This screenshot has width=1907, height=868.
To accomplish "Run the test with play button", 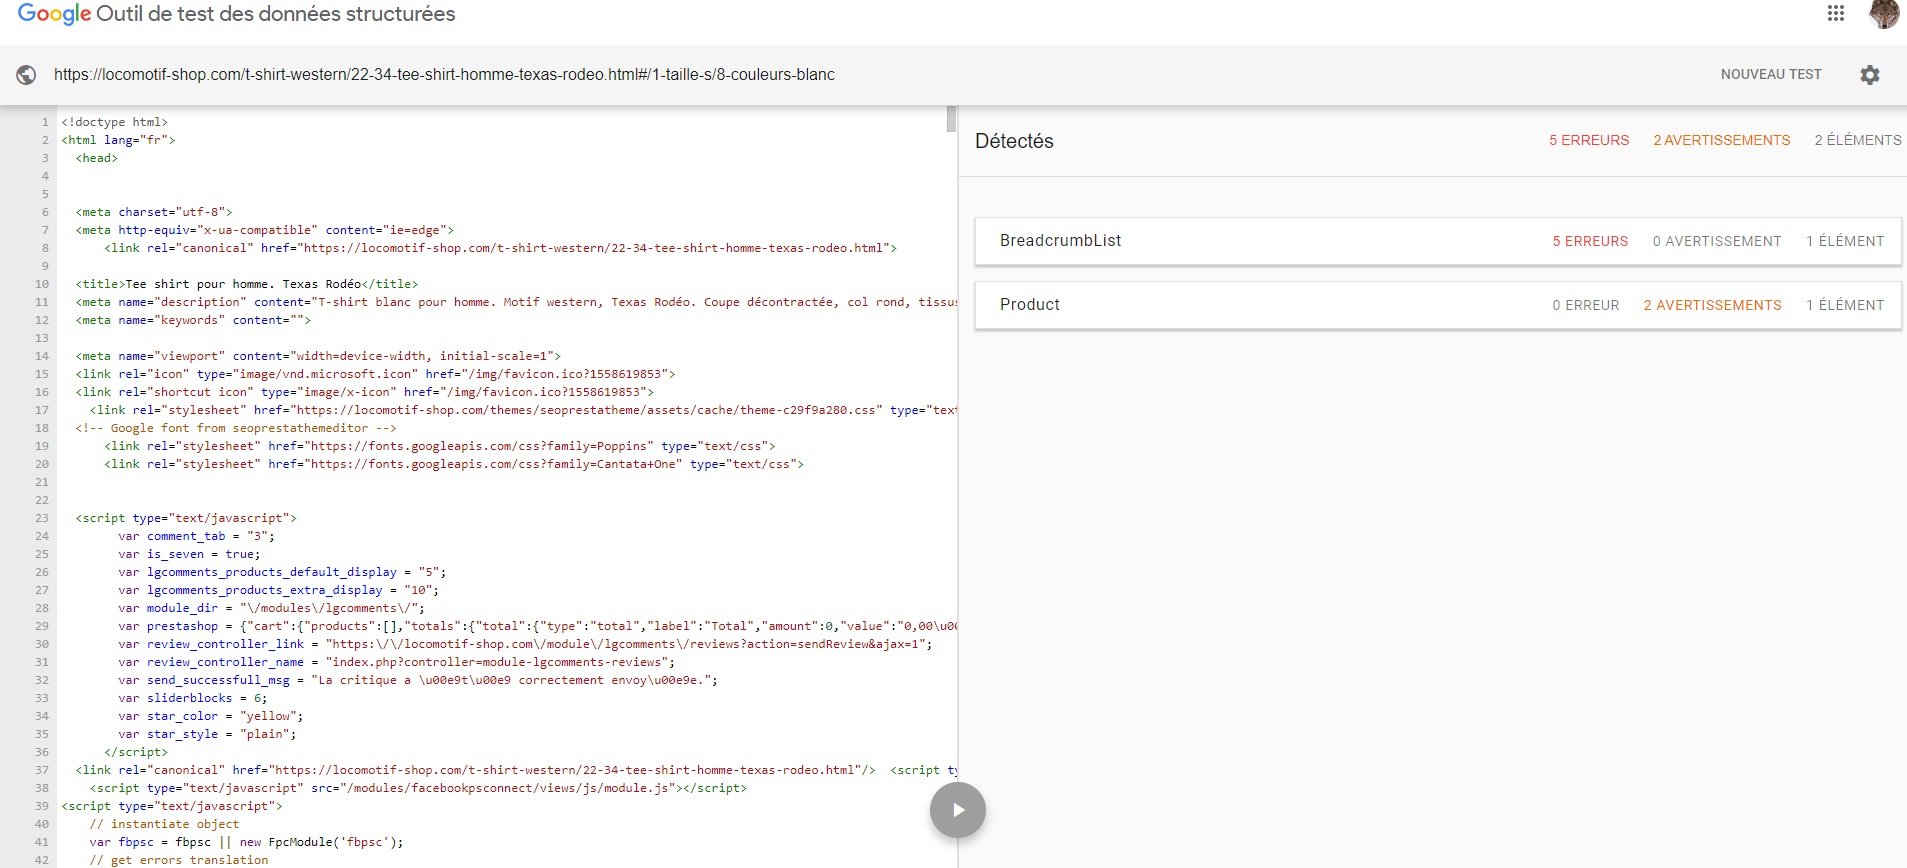I will coord(958,810).
